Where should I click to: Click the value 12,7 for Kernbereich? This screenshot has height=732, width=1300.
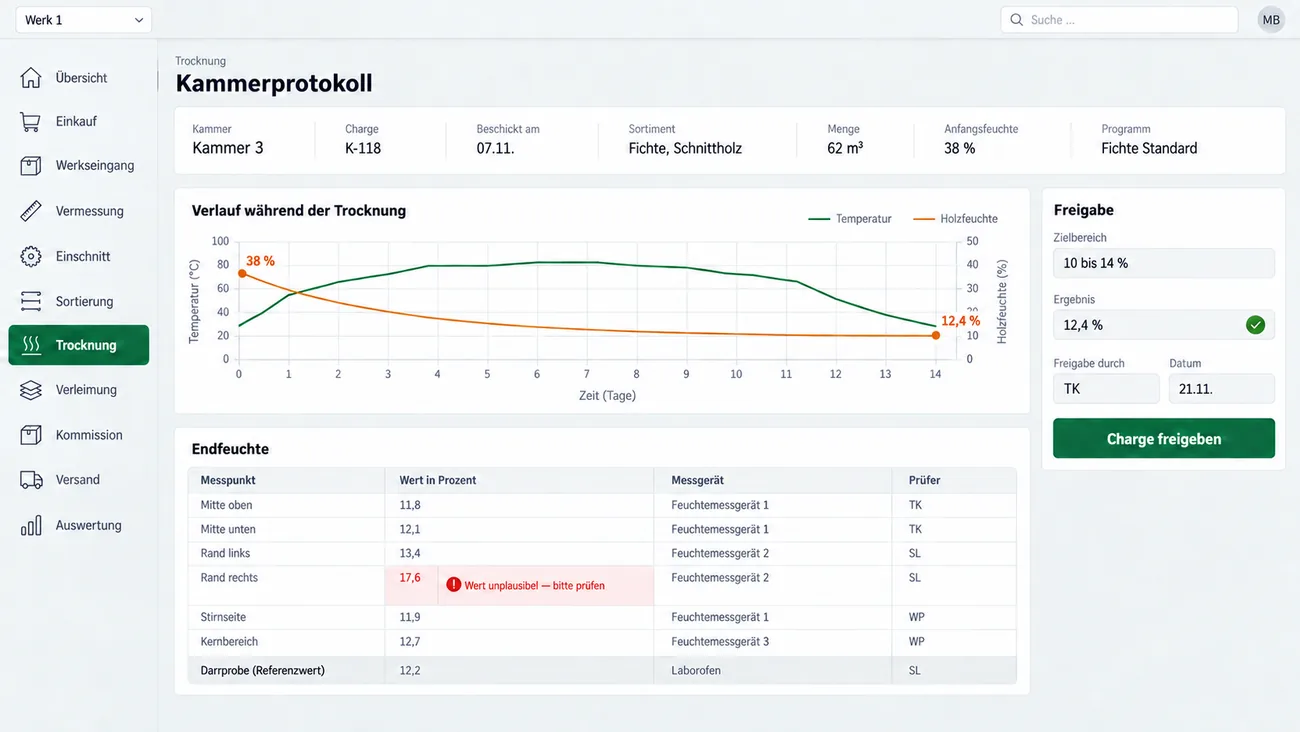(x=410, y=641)
